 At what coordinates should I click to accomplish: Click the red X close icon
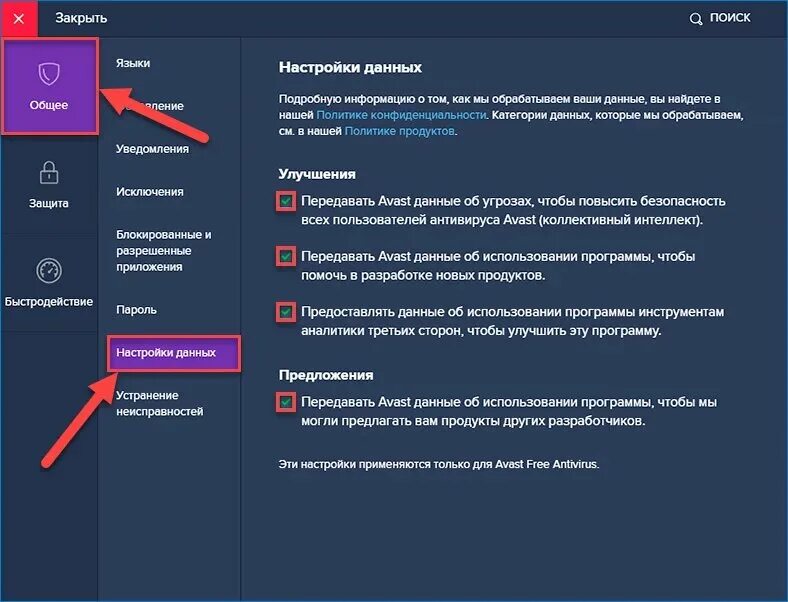click(19, 19)
